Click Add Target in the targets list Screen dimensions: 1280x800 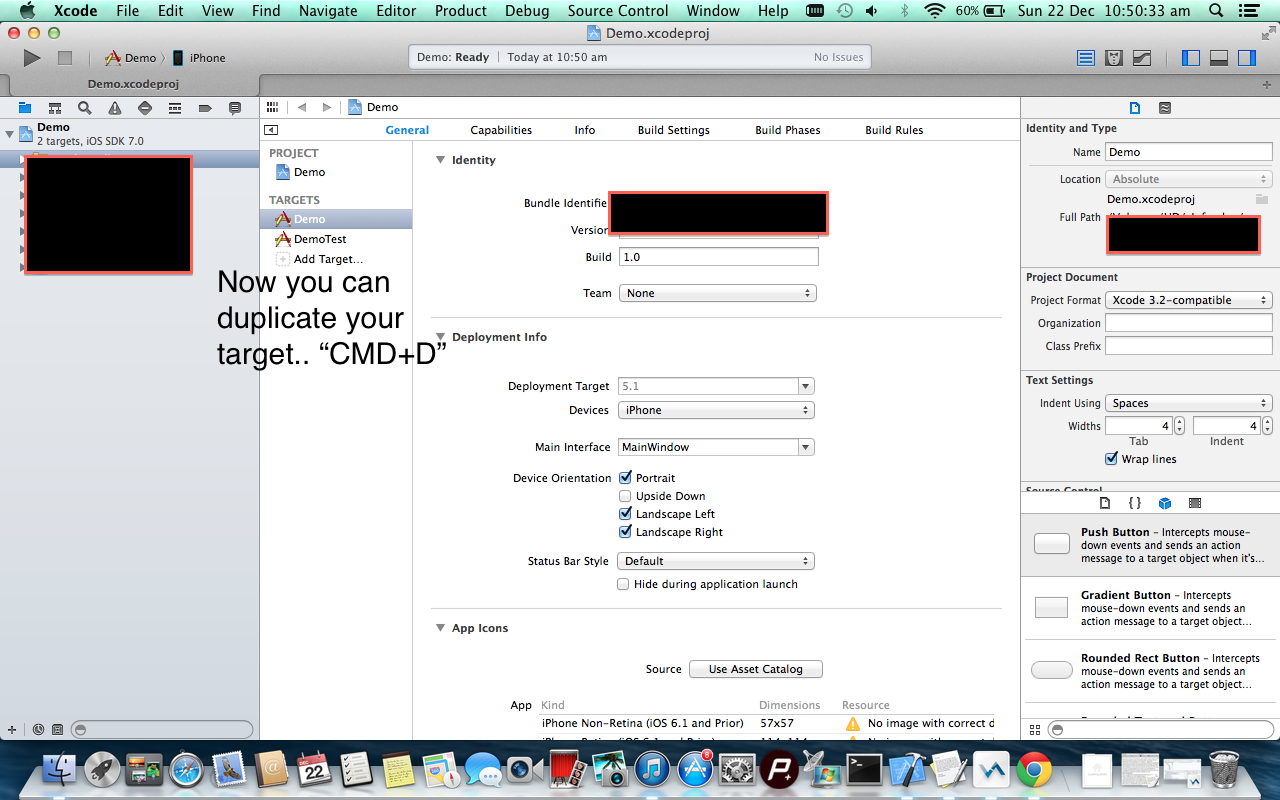pyautogui.click(x=320, y=259)
